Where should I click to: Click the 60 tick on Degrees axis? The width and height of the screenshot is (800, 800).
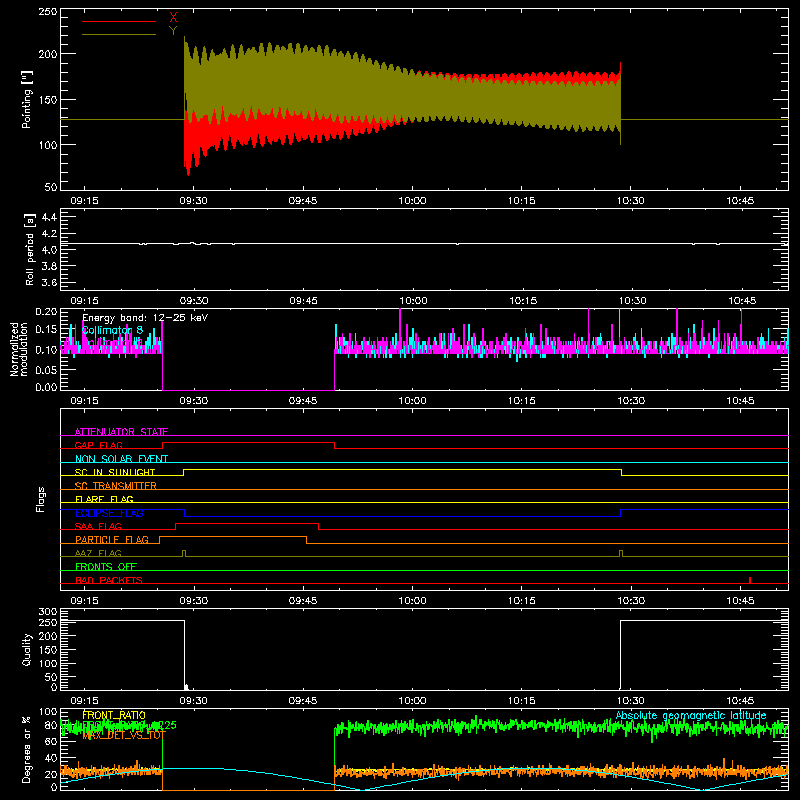coord(51,741)
